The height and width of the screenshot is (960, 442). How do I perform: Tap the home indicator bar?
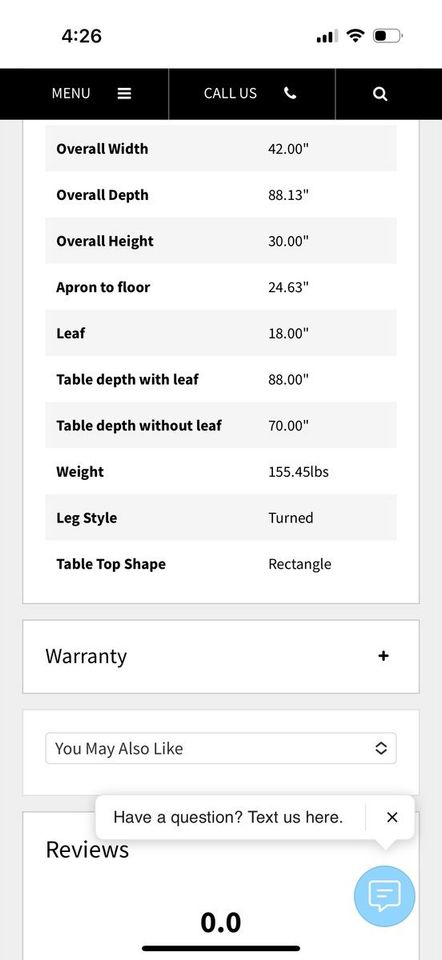point(221,948)
